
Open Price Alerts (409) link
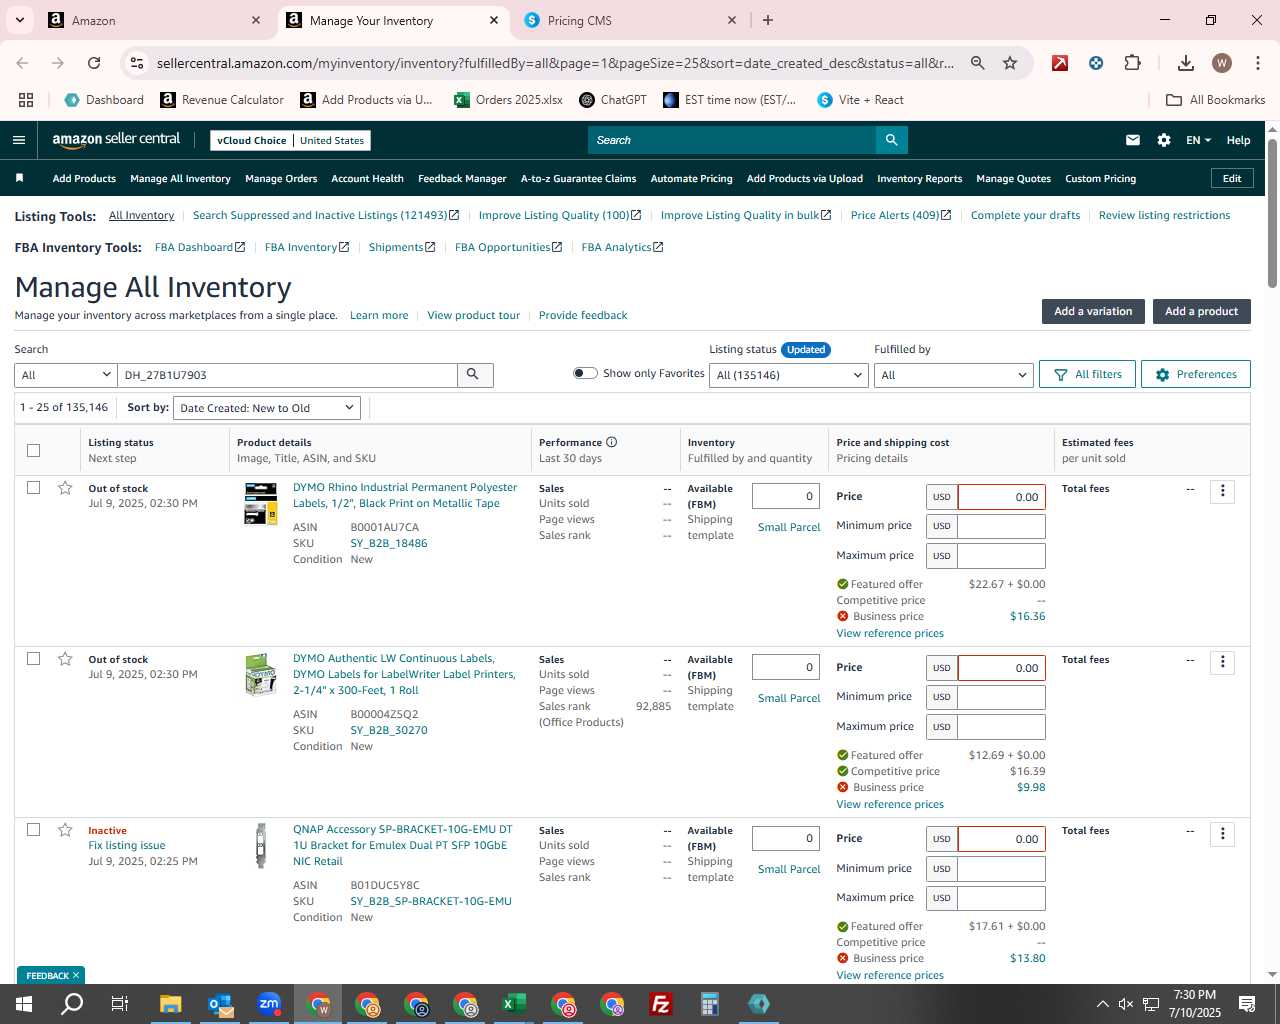click(901, 215)
